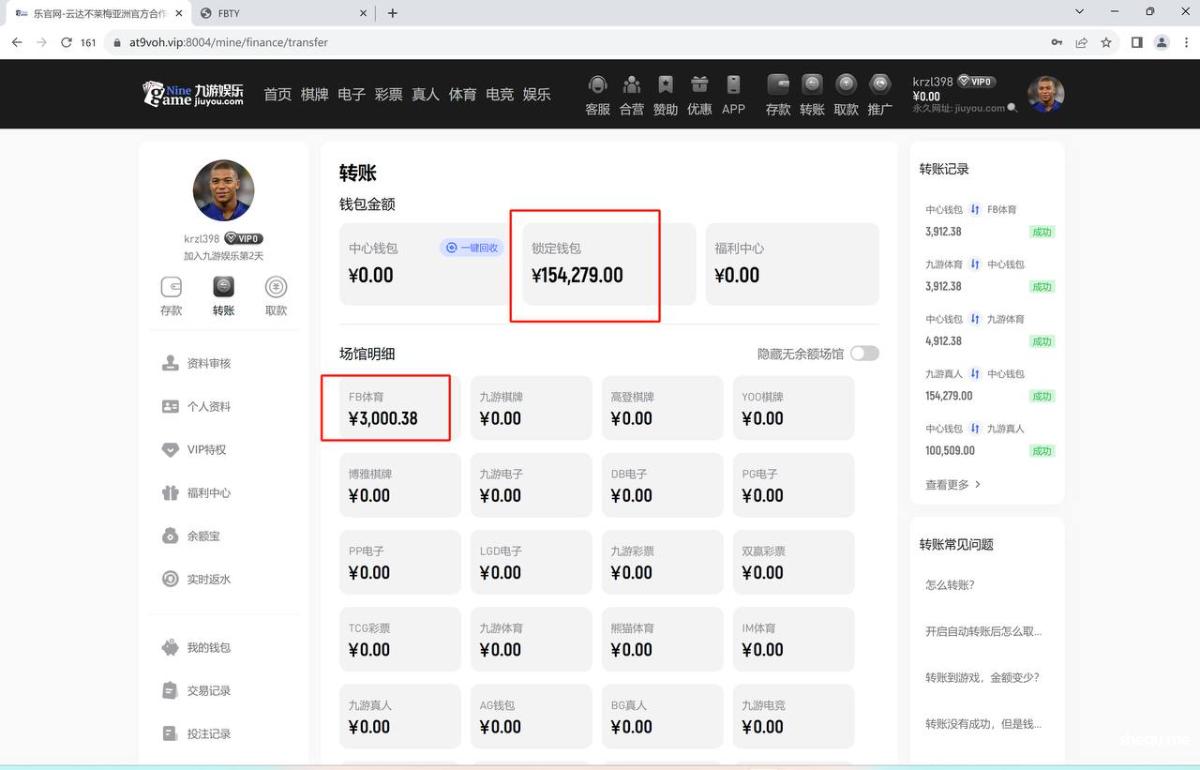Open the 推广 promotion icon in header
Viewport: 1200px width, 770px height.
pyautogui.click(x=880, y=86)
